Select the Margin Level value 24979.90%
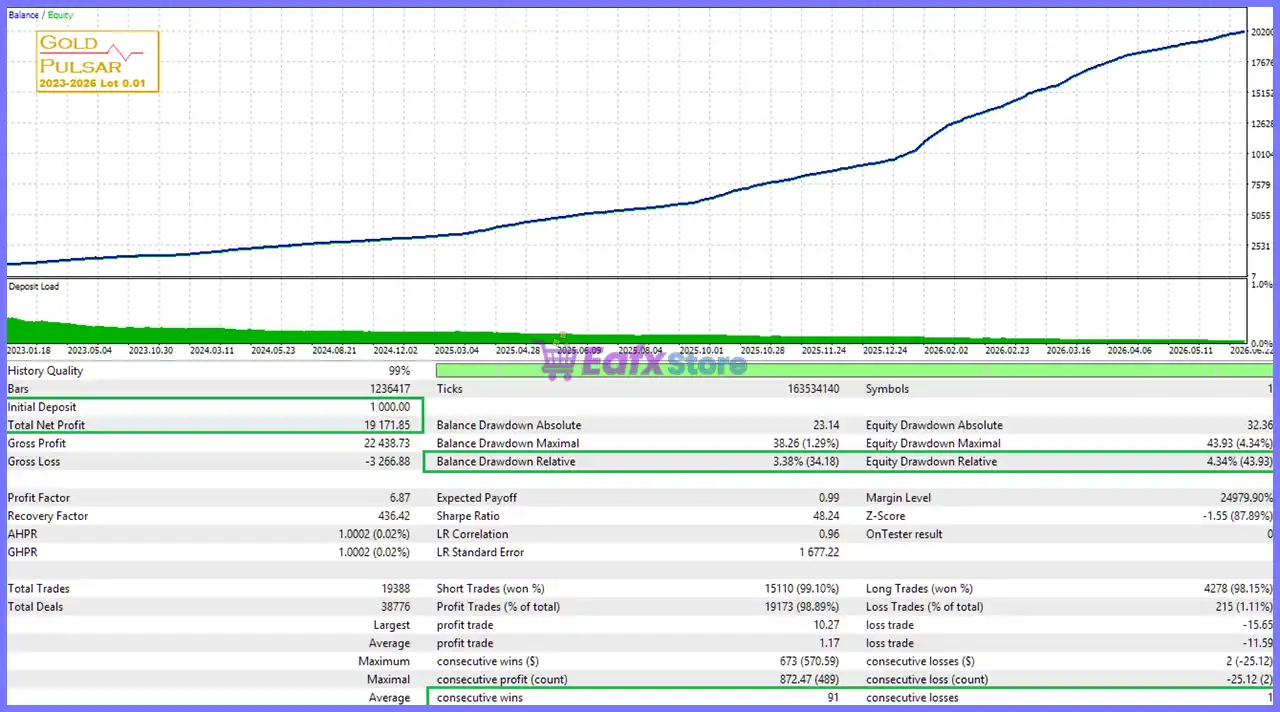This screenshot has height=712, width=1280. [1248, 498]
